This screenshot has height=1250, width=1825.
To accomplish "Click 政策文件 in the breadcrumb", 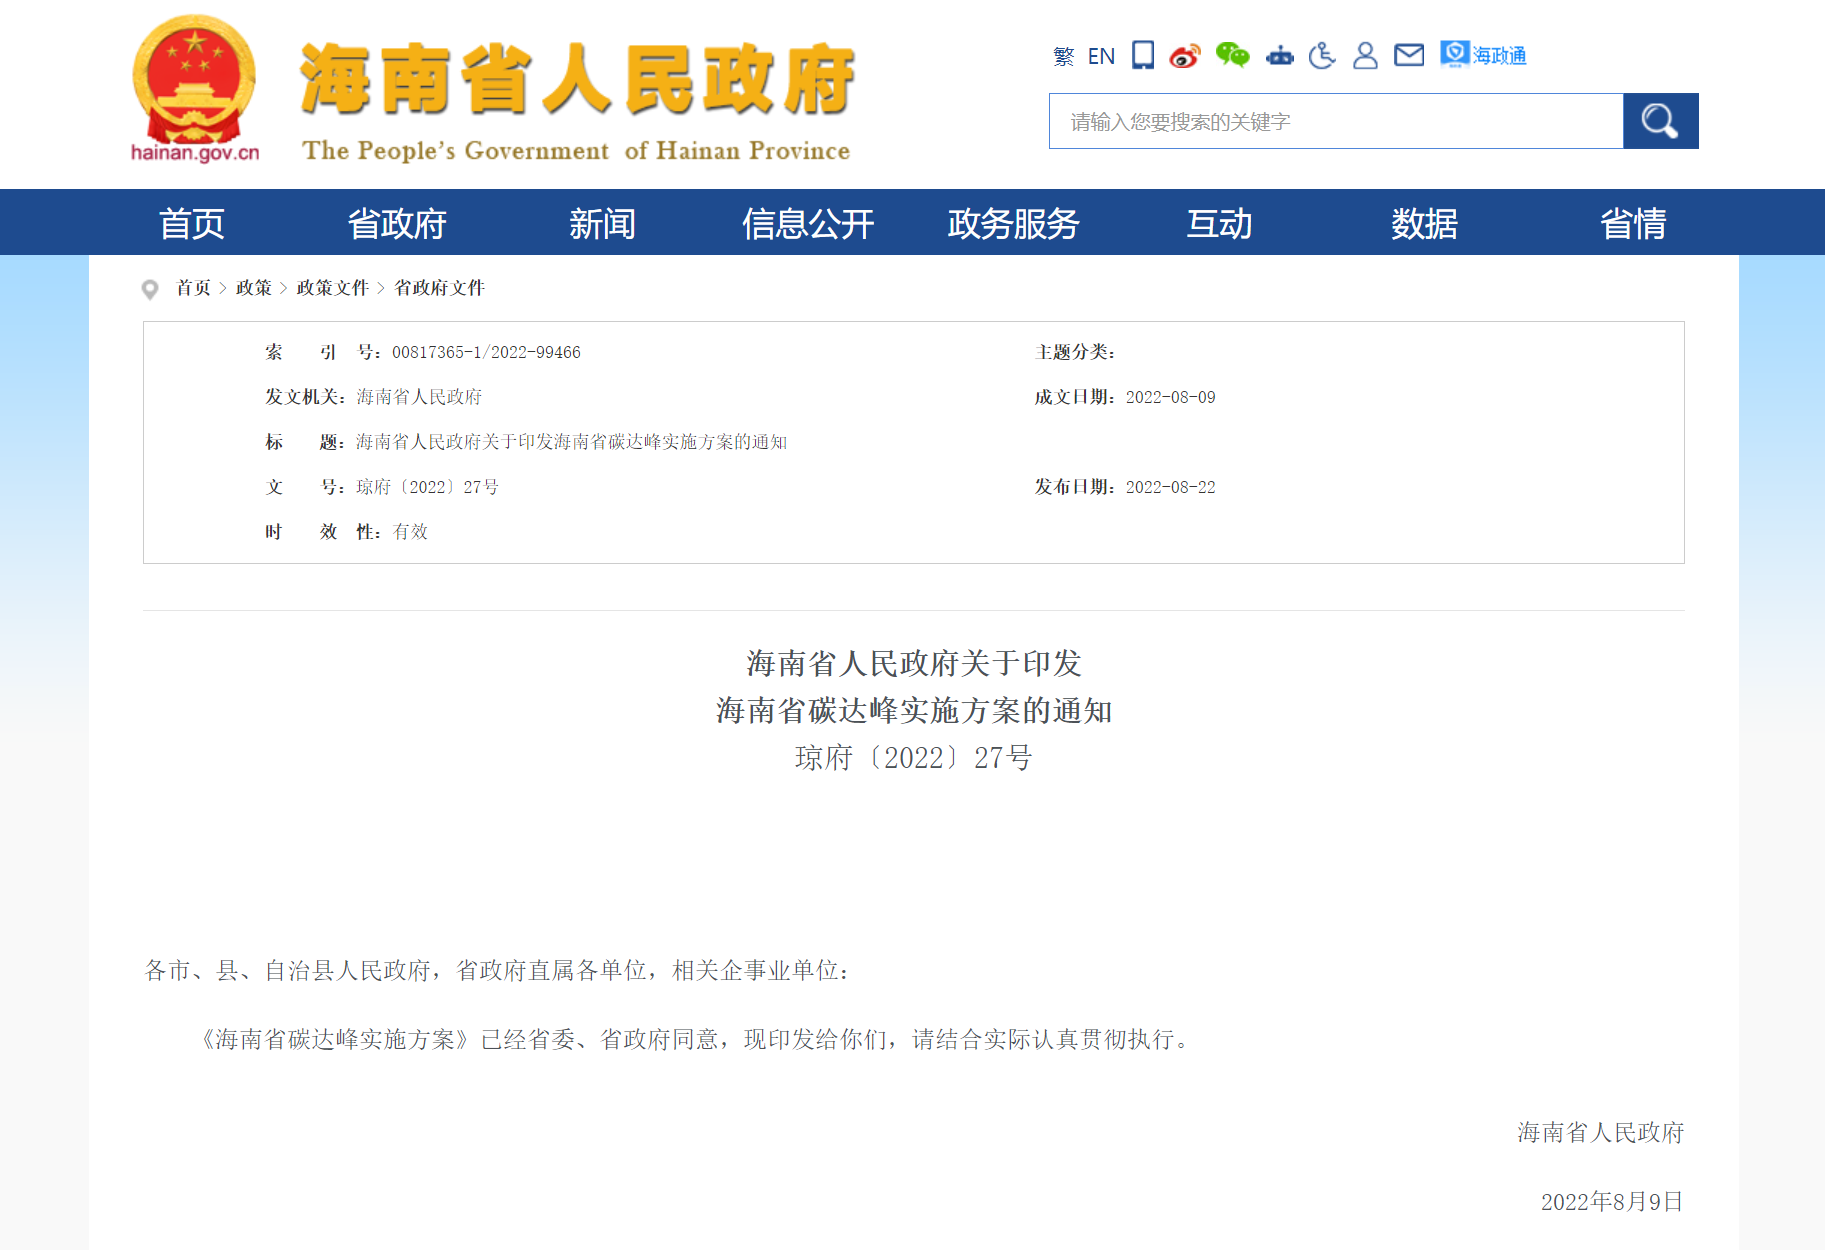I will click(333, 288).
